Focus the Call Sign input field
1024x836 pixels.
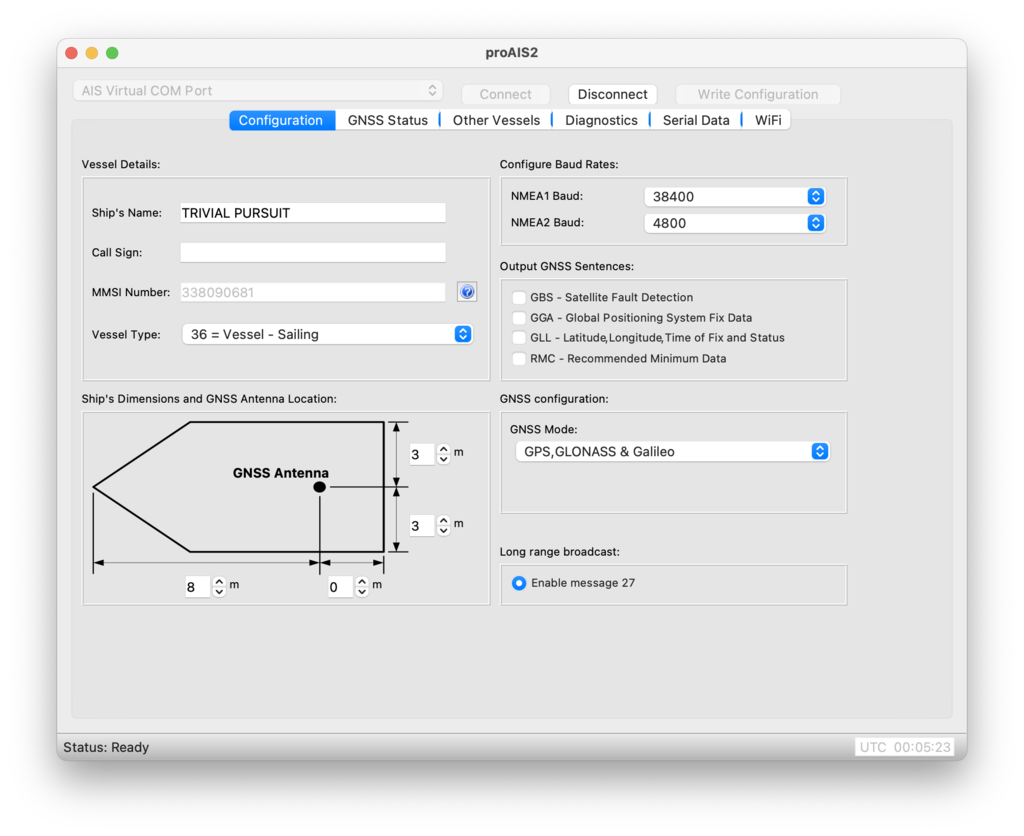[313, 253]
